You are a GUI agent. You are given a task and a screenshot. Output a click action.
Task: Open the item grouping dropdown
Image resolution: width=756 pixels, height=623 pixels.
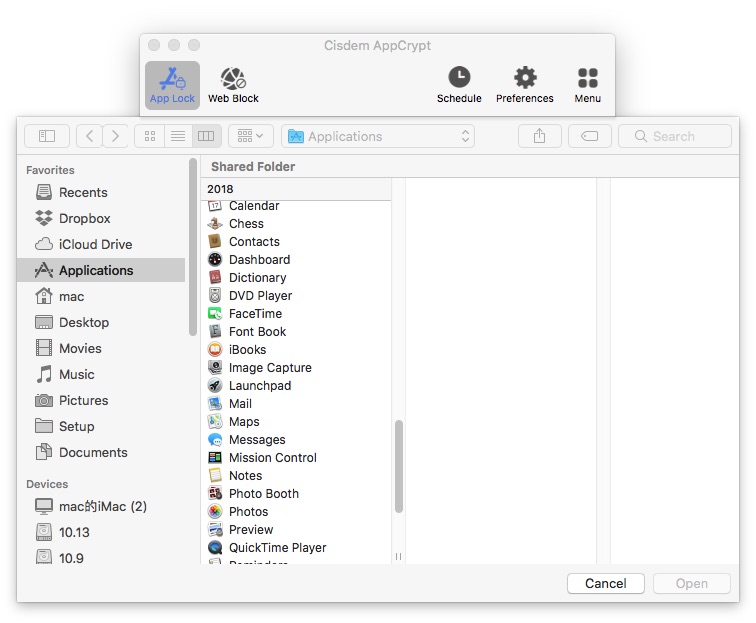pos(251,136)
